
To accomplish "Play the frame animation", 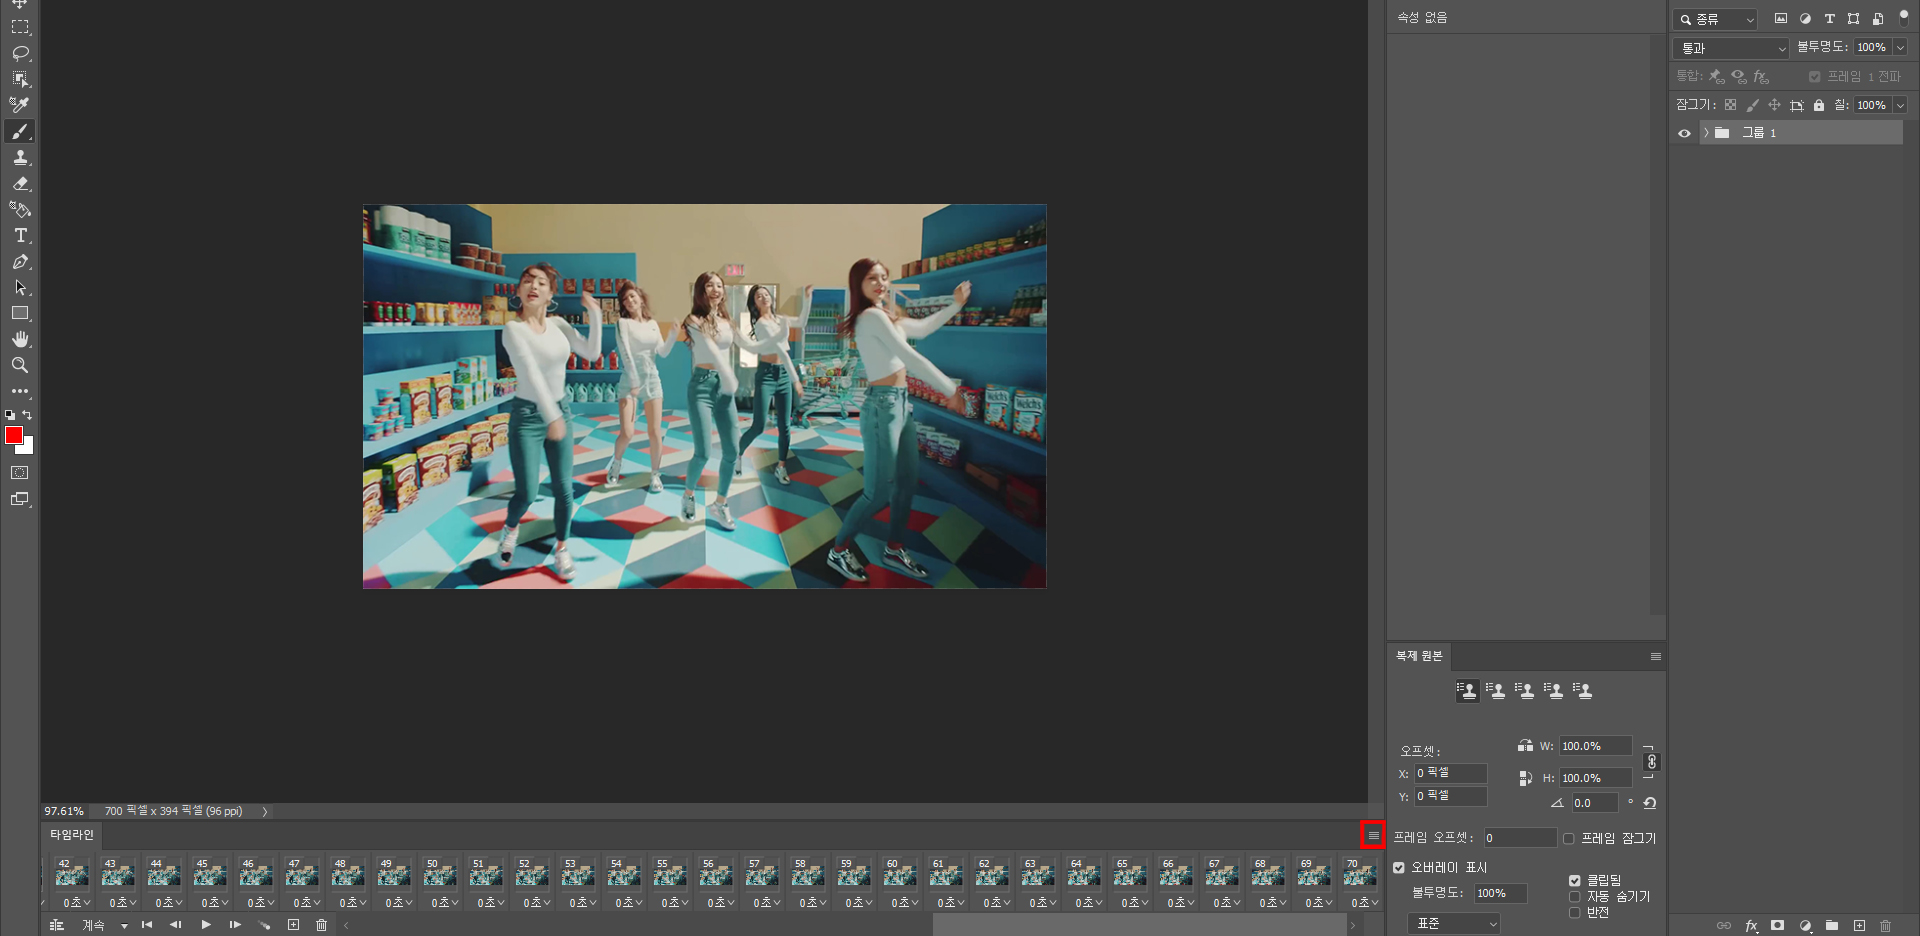I will click(x=205, y=925).
